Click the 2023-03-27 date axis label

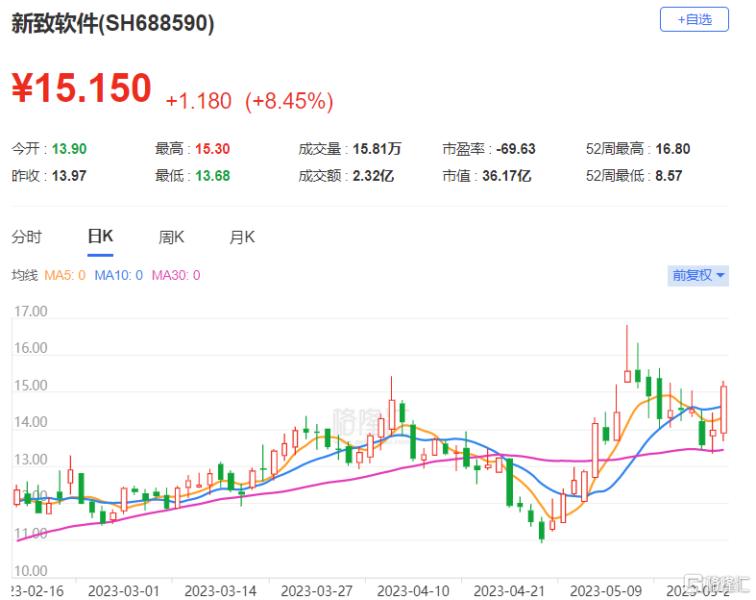317,590
